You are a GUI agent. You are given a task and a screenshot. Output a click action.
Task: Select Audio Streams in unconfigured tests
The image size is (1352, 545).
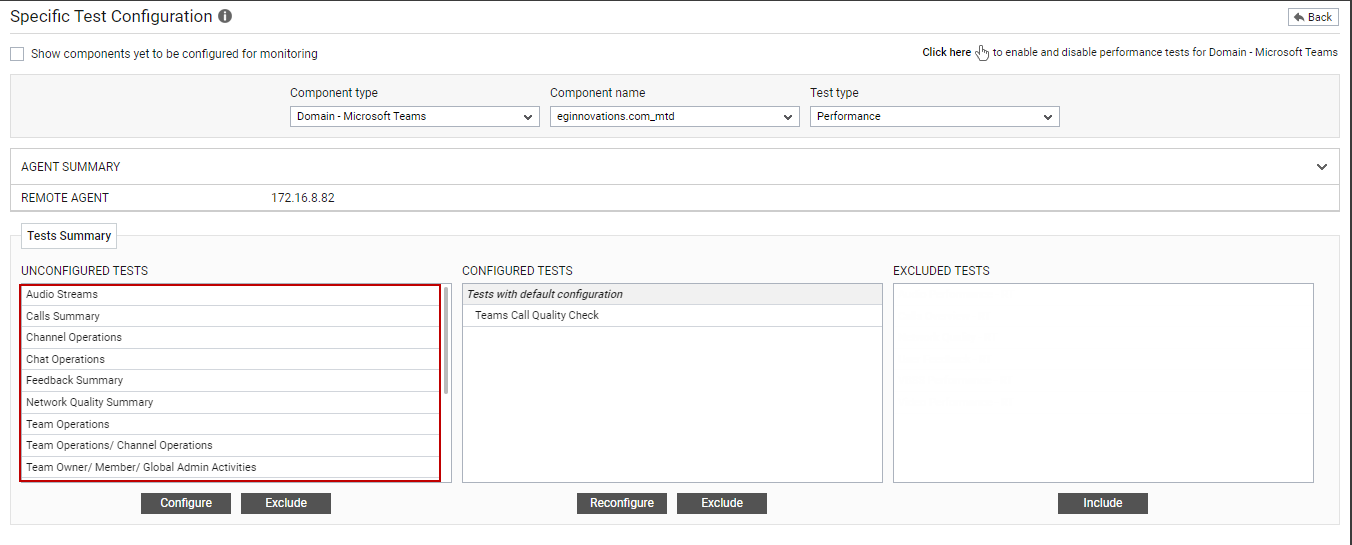pos(230,295)
